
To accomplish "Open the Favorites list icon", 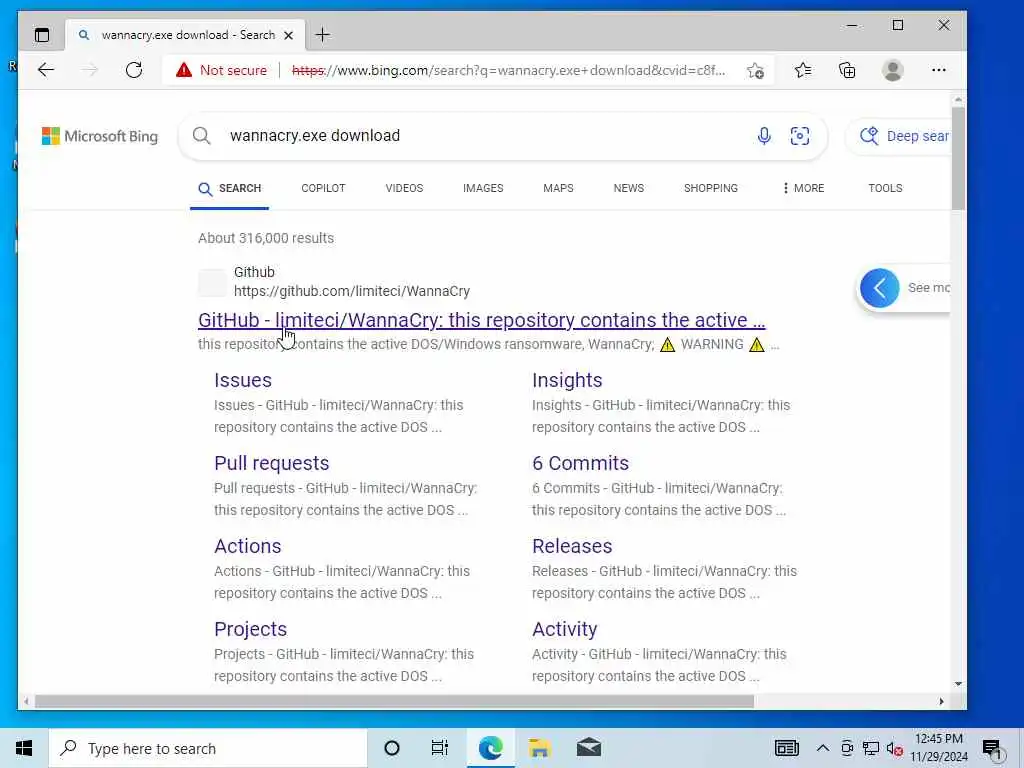I will (x=803, y=70).
